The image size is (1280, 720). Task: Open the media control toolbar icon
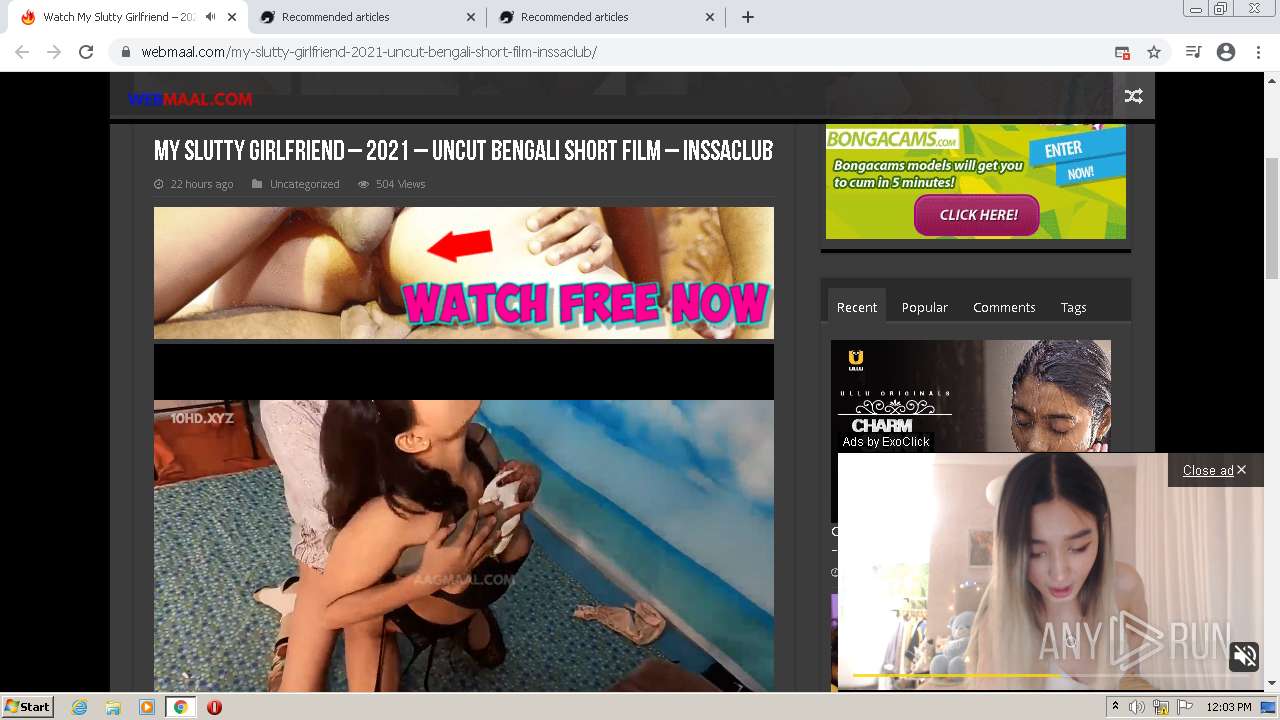(x=1193, y=52)
